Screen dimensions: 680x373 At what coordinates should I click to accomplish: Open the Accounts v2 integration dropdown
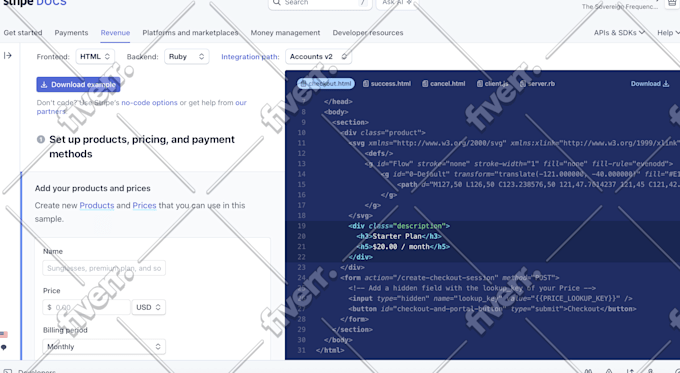318,56
